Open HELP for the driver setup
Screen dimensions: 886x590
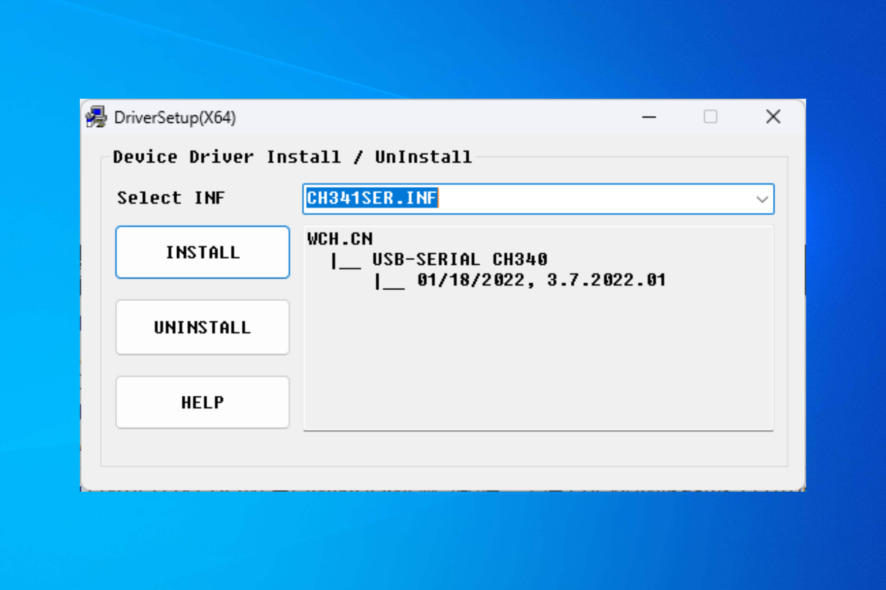pos(202,402)
